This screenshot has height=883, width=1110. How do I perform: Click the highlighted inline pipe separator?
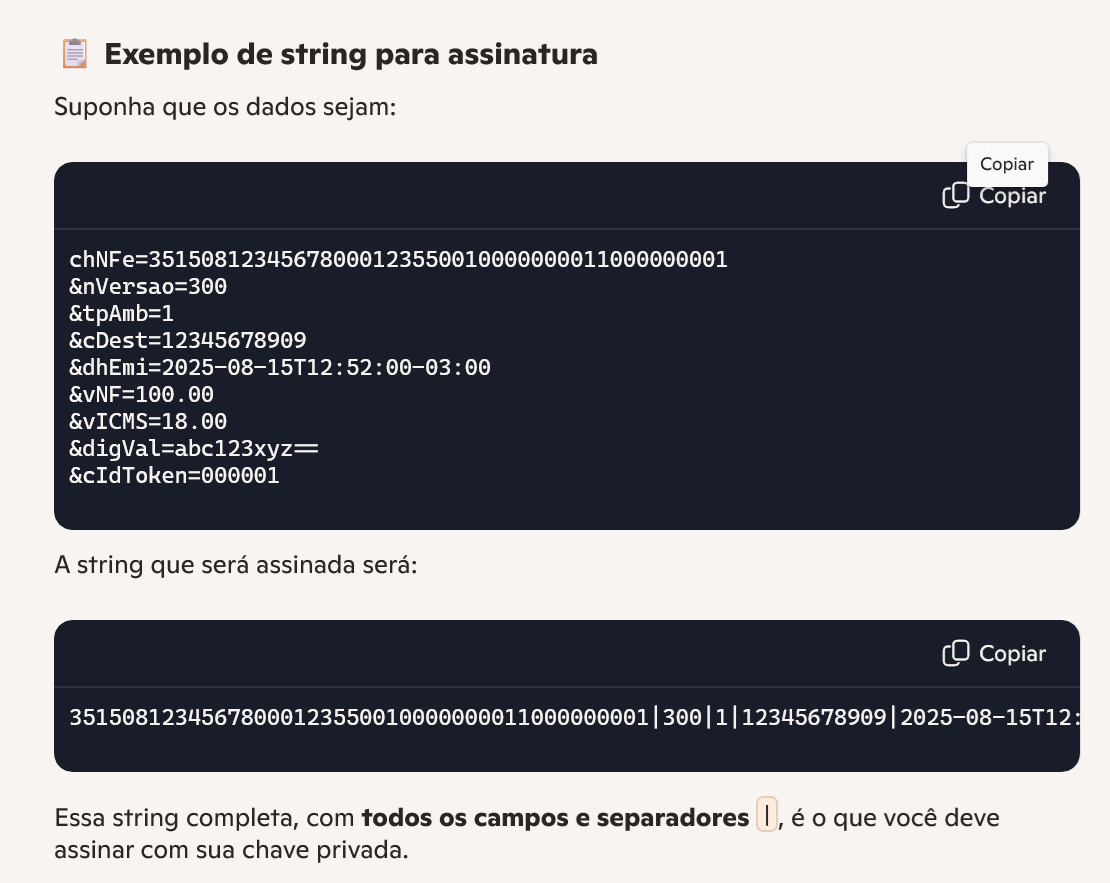pyautogui.click(x=766, y=818)
